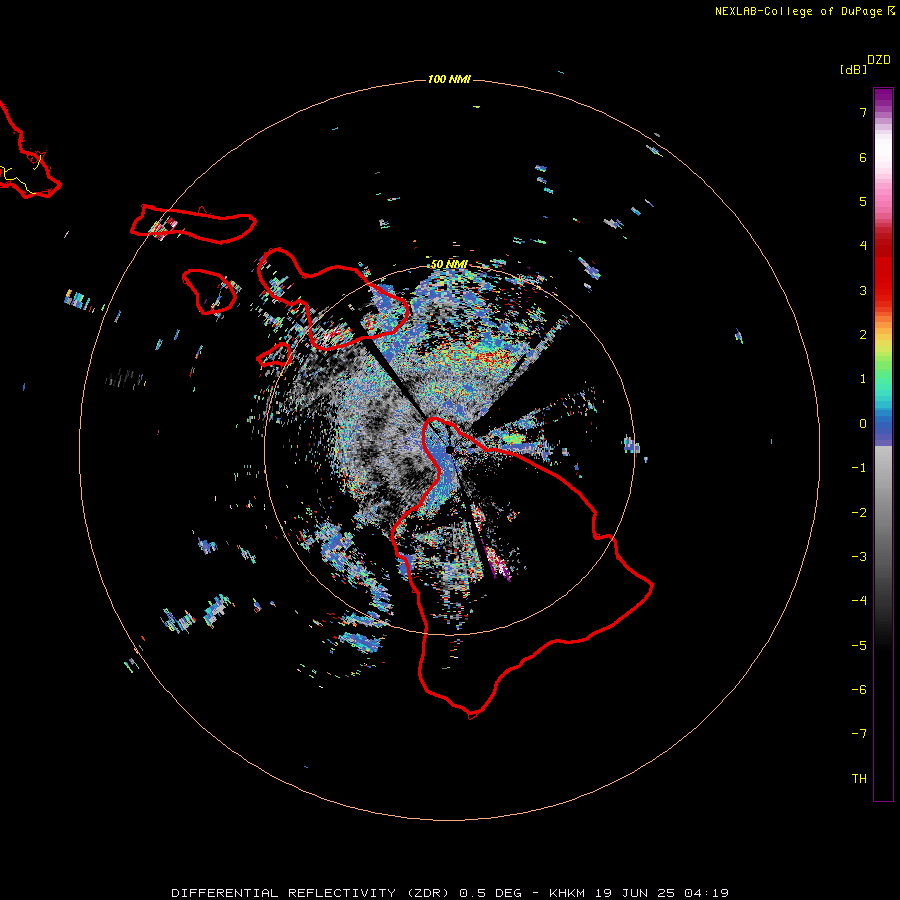Image resolution: width=900 pixels, height=900 pixels.
Task: Click the 100 NMI range ring label
Action: 449,79
